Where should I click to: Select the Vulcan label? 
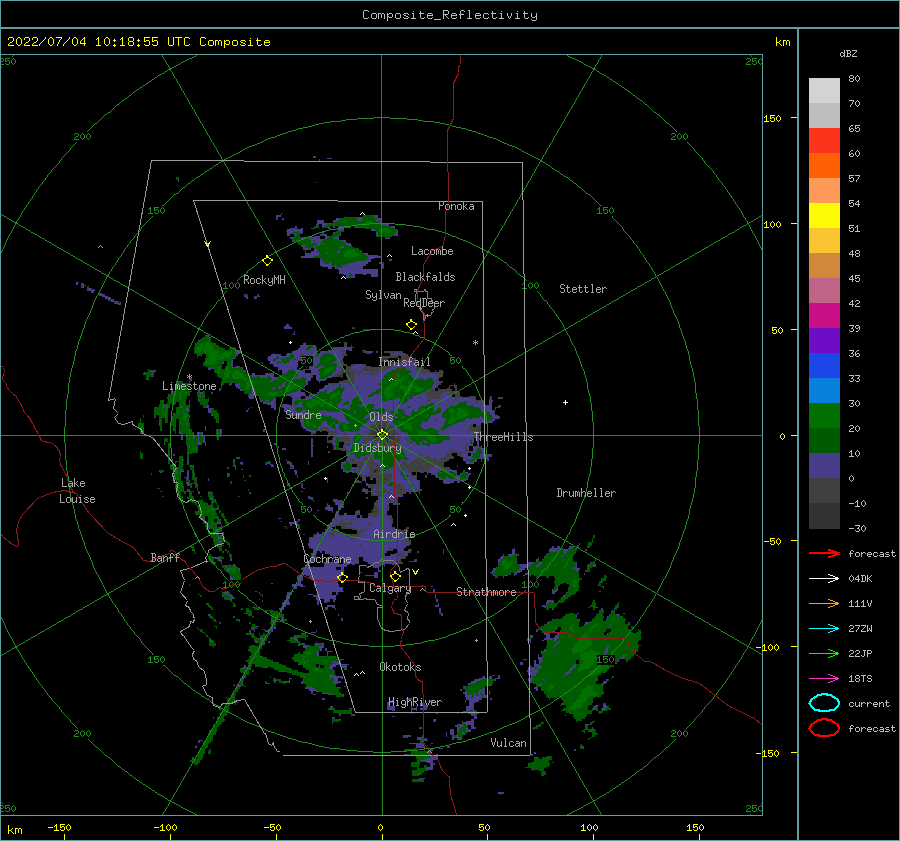click(508, 743)
